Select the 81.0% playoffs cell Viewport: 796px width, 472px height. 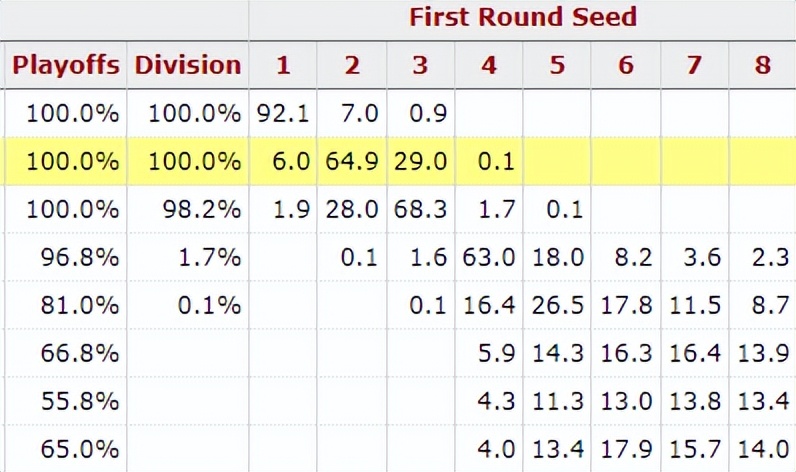click(x=72, y=306)
